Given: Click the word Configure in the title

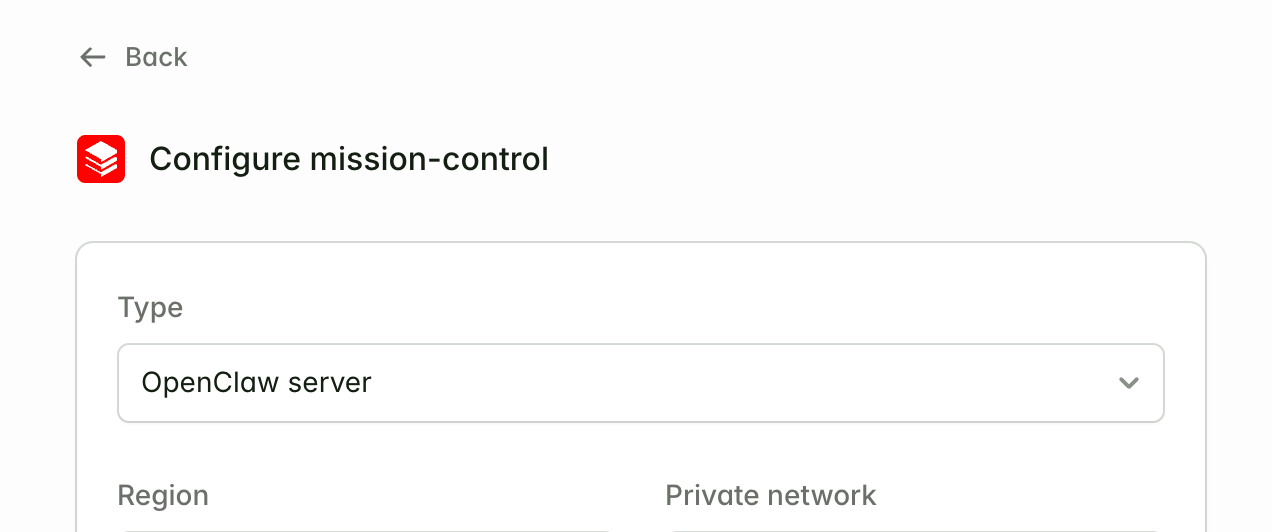Looking at the screenshot, I should click(x=225, y=159).
